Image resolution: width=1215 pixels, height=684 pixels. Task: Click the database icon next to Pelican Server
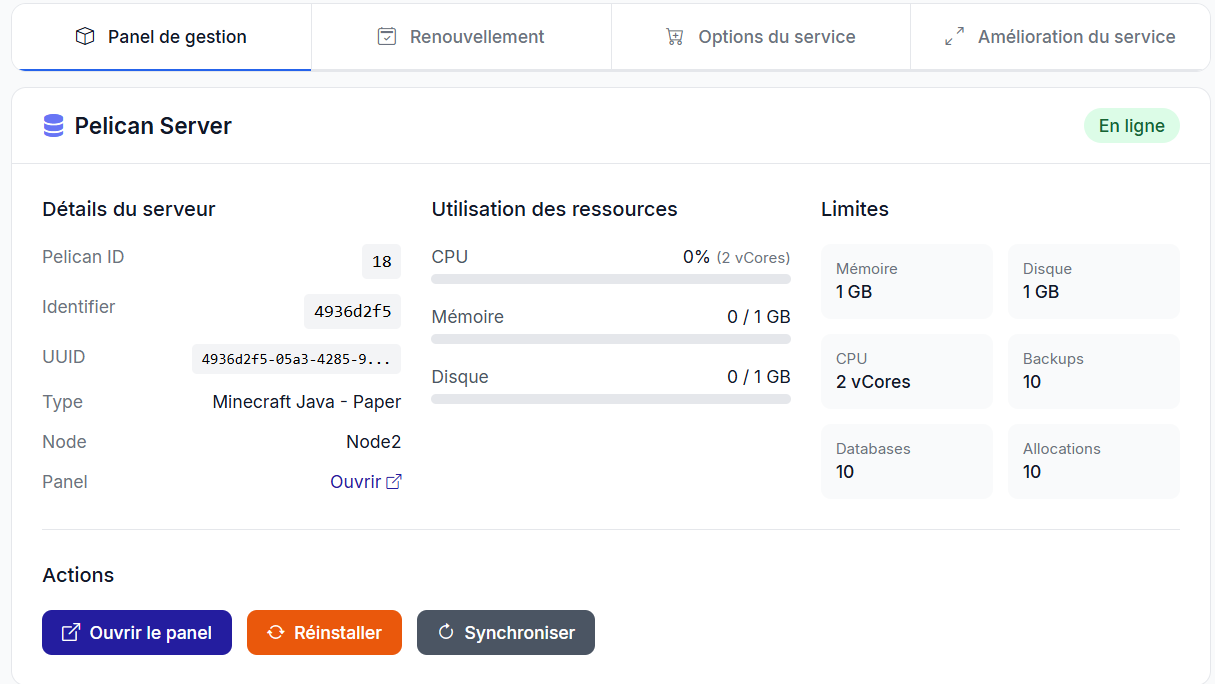(53, 126)
